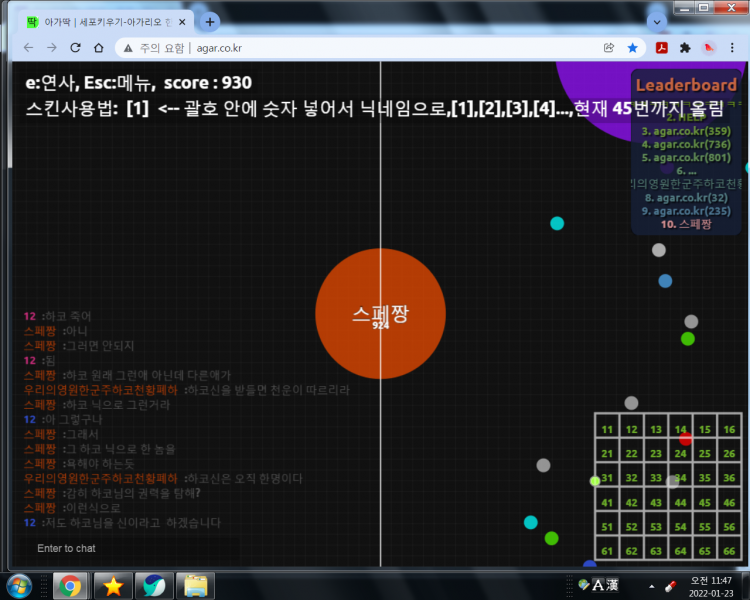This screenshot has height=600, width=750.
Task: Click leaderboard entry 10. 스페짱
Action: coord(686,224)
